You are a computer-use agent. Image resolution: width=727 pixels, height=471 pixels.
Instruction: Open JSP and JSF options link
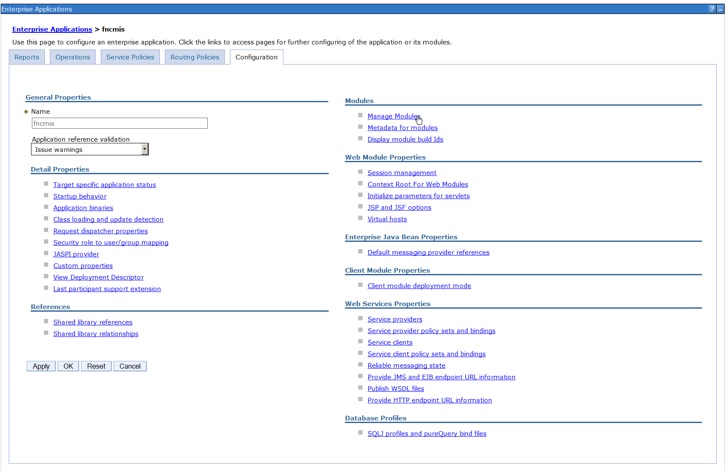click(399, 208)
